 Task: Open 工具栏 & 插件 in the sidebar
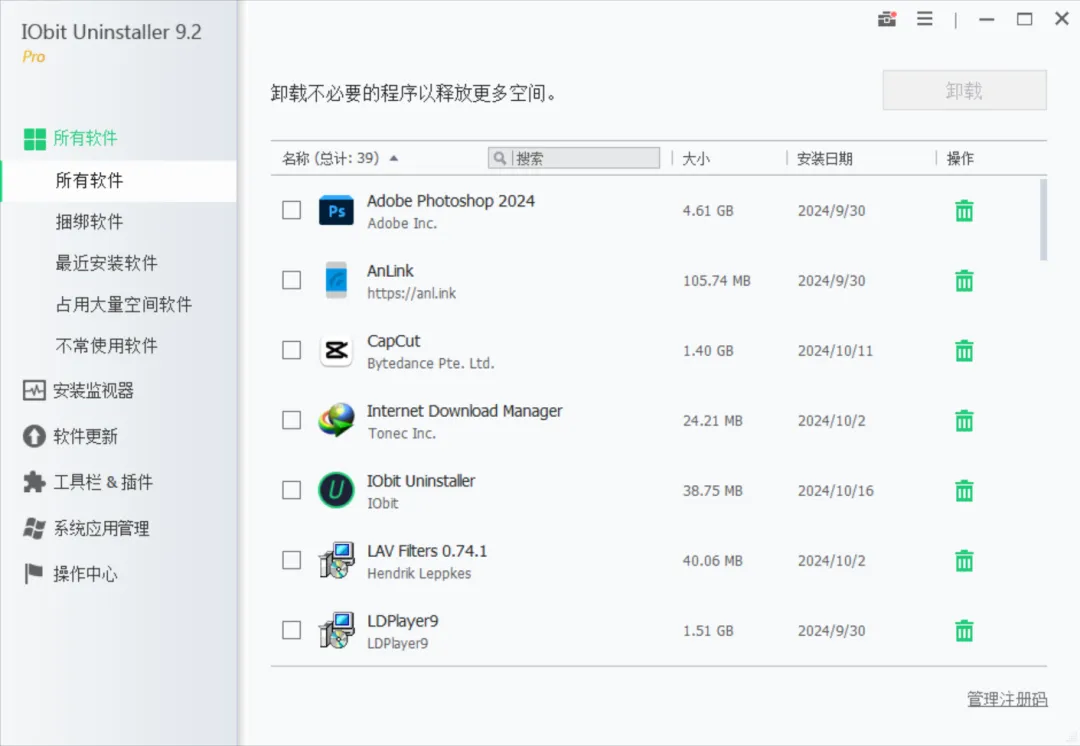(102, 483)
